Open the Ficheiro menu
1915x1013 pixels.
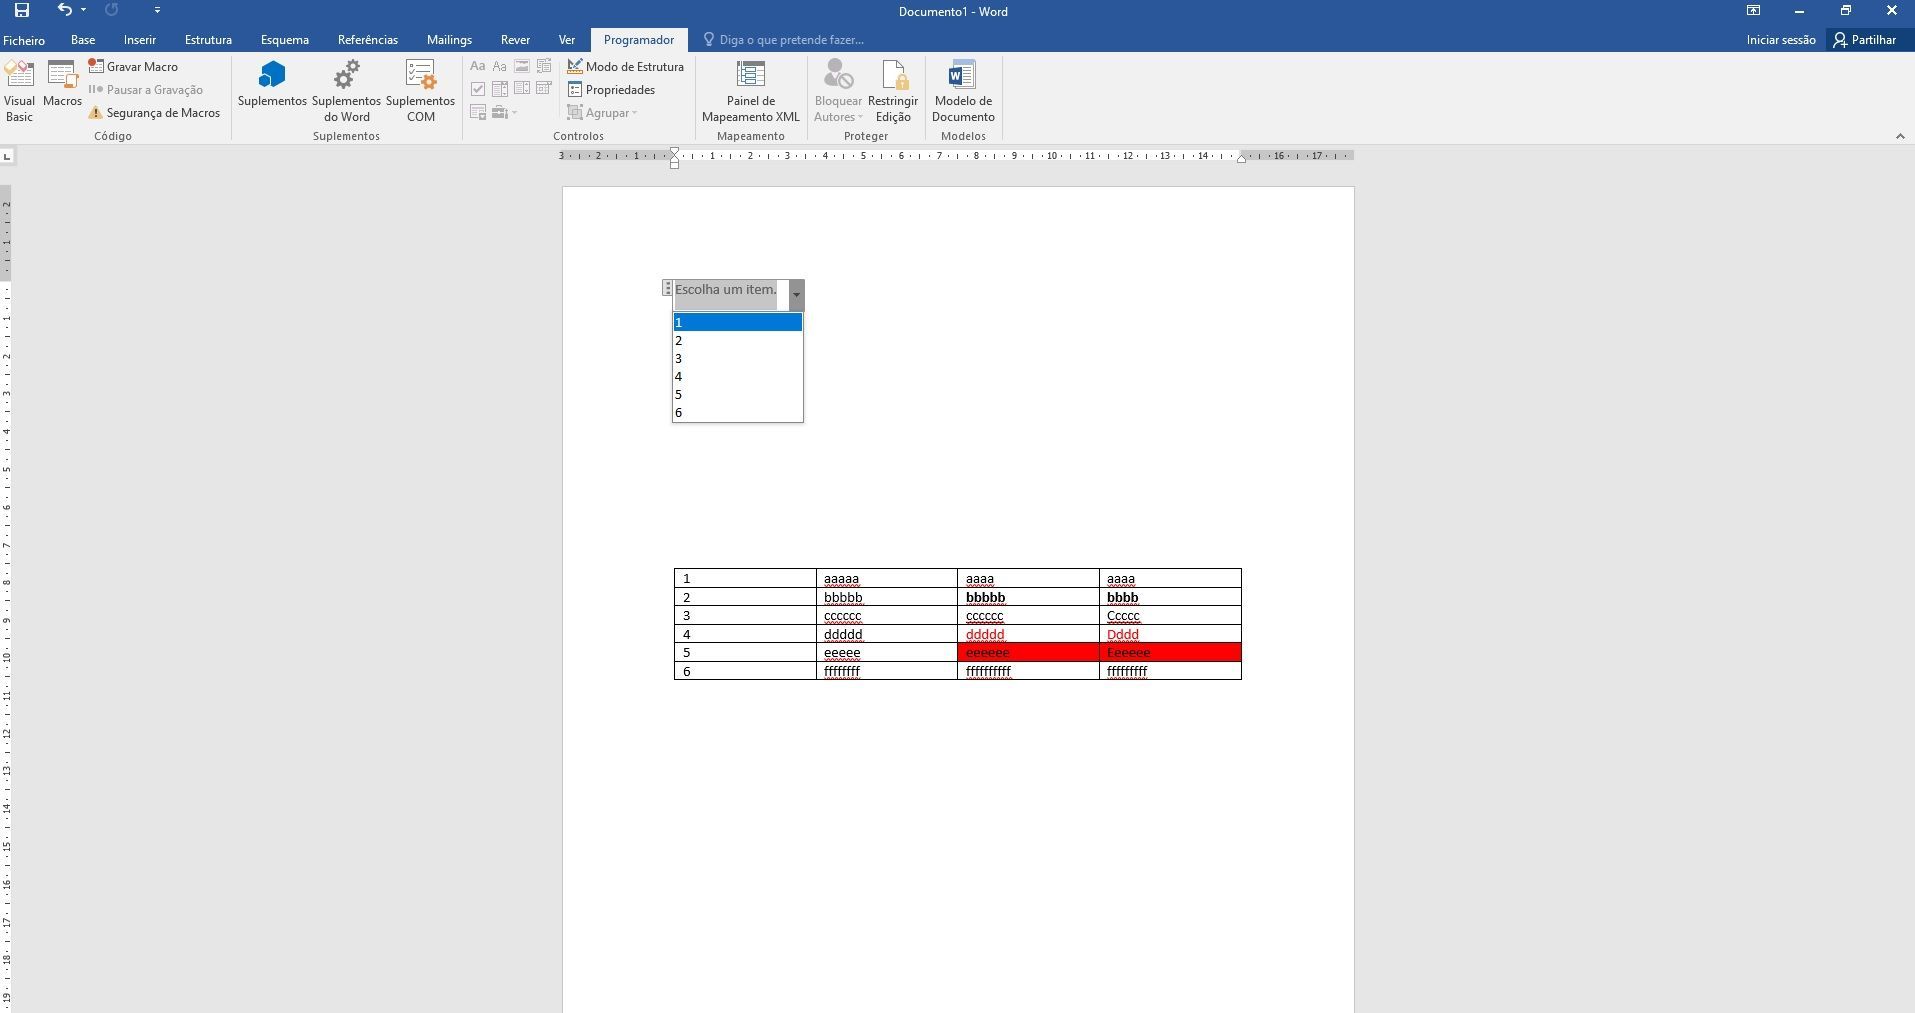point(24,40)
